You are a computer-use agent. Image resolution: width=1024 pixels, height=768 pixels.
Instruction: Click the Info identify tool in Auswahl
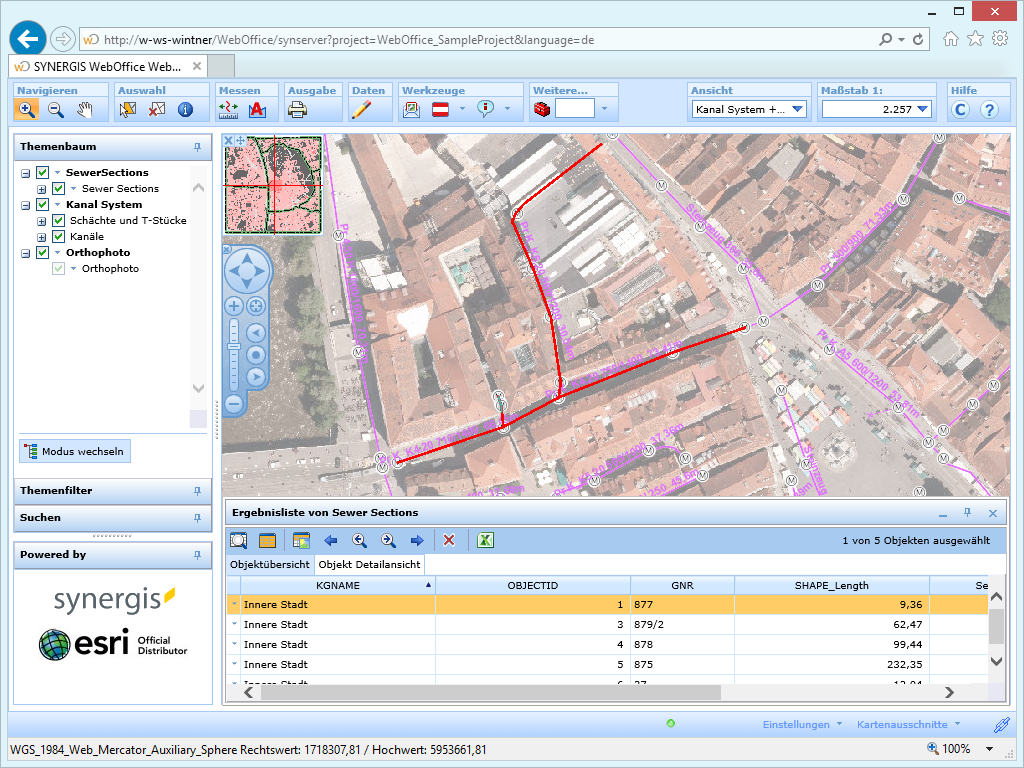point(184,109)
